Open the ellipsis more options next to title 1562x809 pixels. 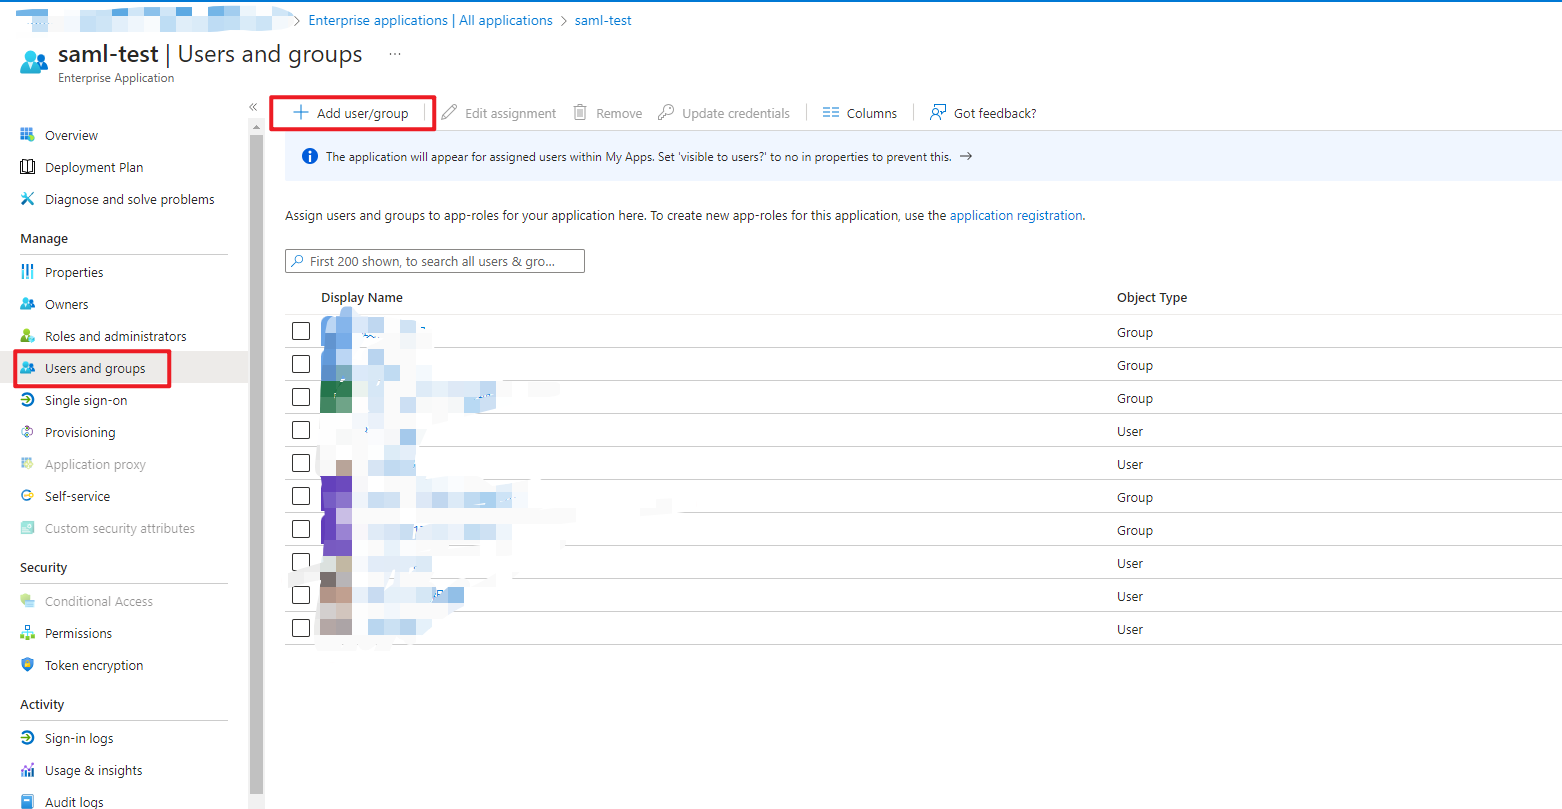(395, 54)
